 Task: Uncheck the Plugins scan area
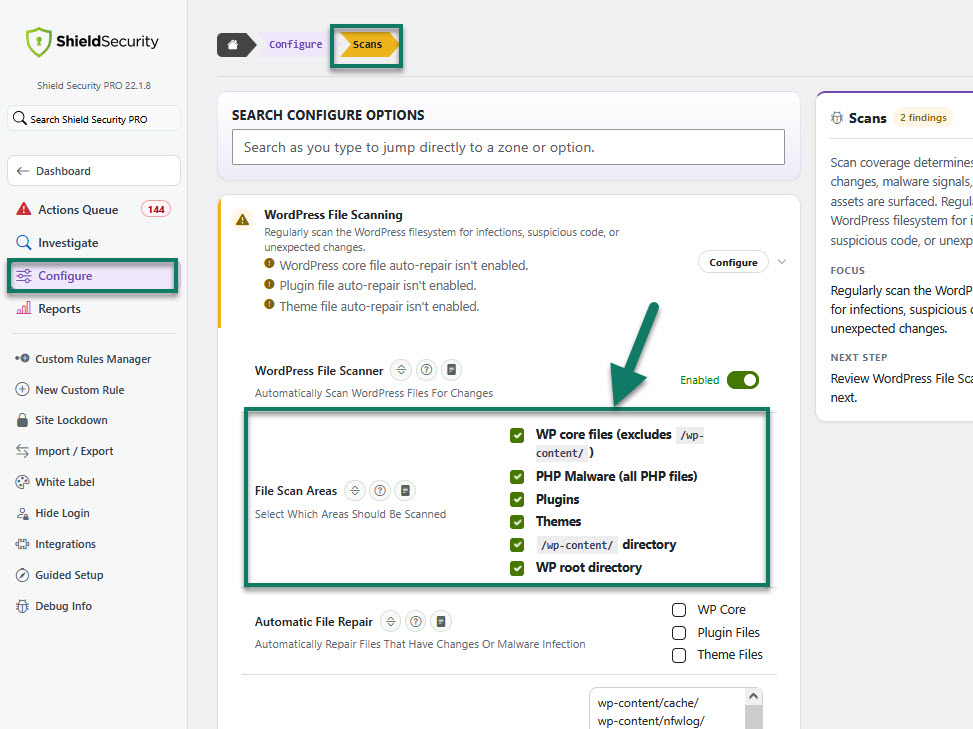pyautogui.click(x=517, y=499)
